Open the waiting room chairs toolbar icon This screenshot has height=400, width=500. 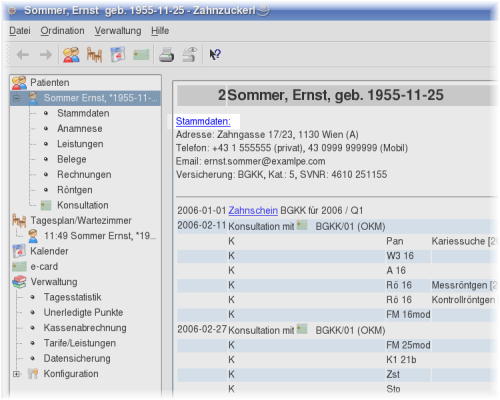tap(94, 55)
